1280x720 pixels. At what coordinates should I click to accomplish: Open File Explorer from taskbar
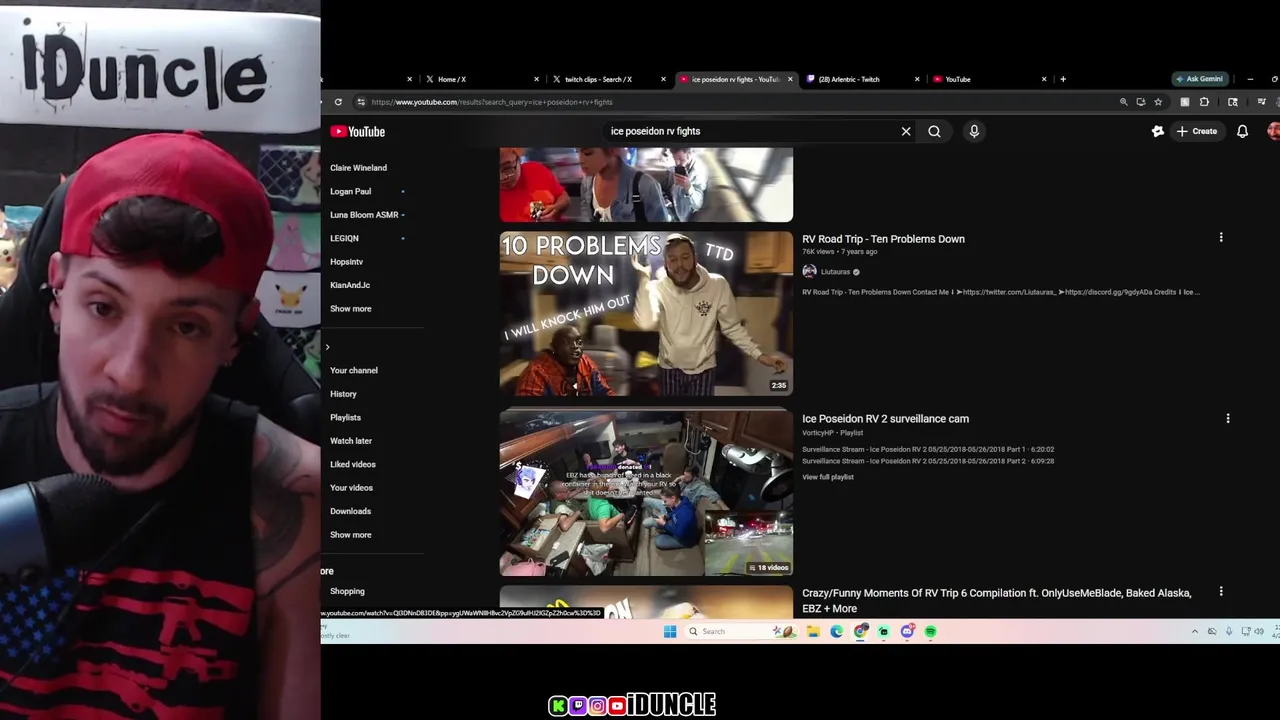click(x=813, y=631)
